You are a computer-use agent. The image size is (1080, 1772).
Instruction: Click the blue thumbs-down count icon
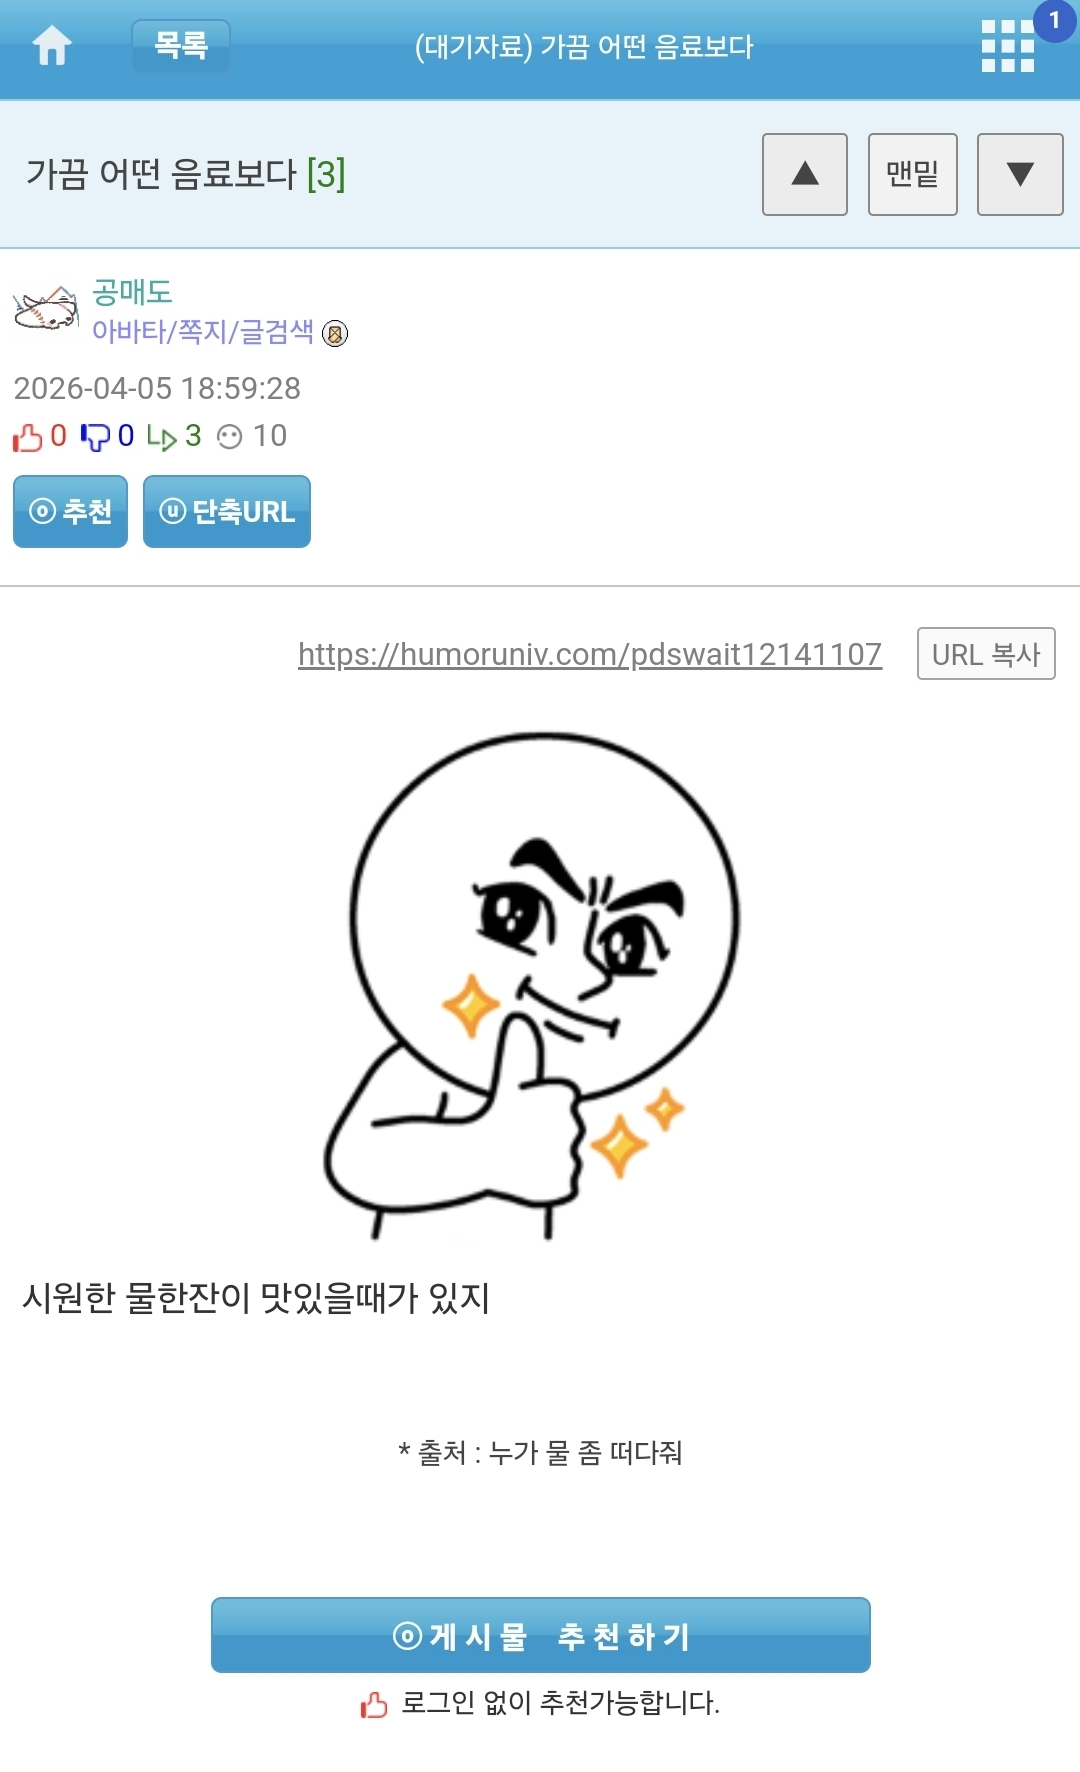pos(95,437)
